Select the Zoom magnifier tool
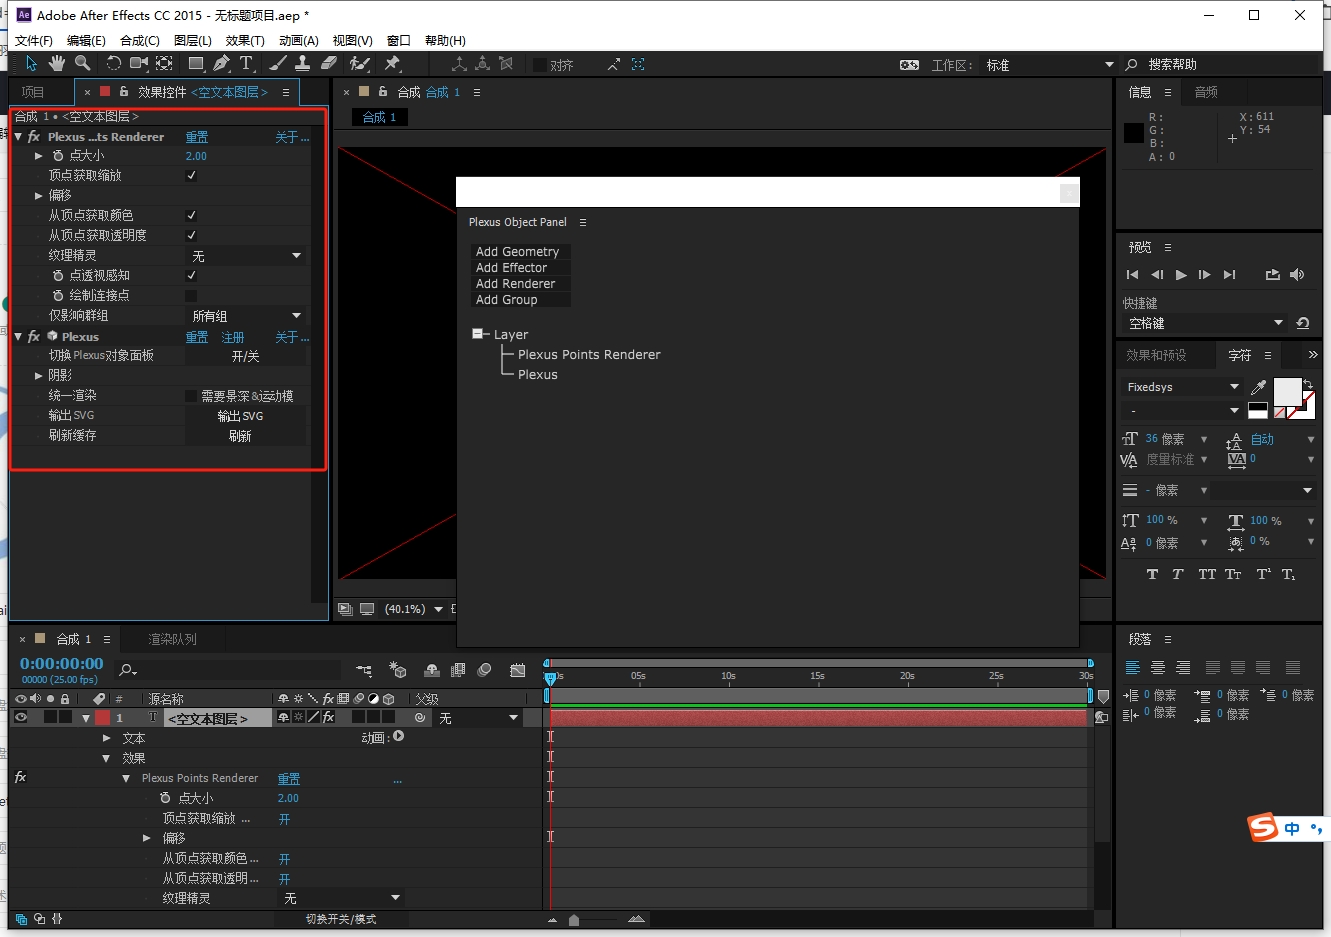This screenshot has width=1331, height=937. point(82,64)
